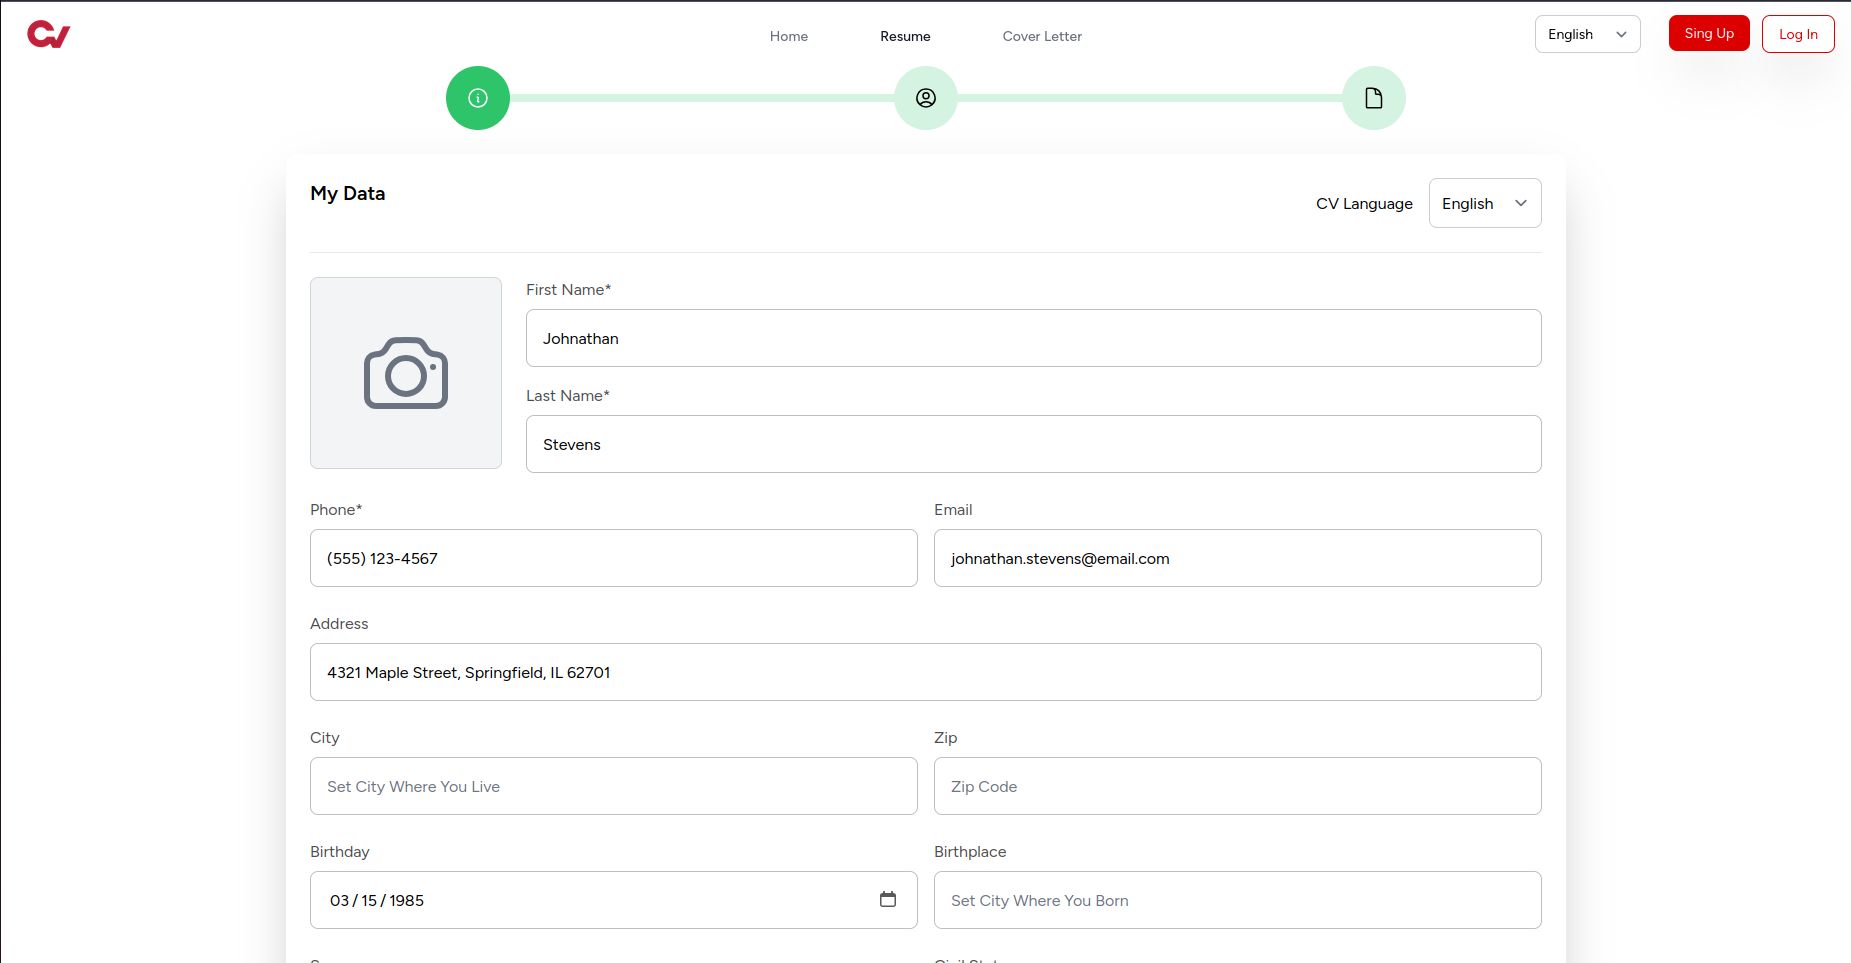Viewport: 1851px width, 963px height.
Task: Click the info step circle icon
Action: pos(478,98)
